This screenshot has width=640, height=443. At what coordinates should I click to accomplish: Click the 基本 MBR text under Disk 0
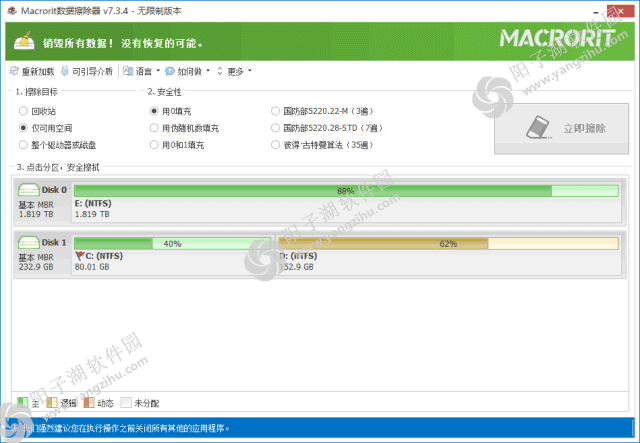coord(36,205)
